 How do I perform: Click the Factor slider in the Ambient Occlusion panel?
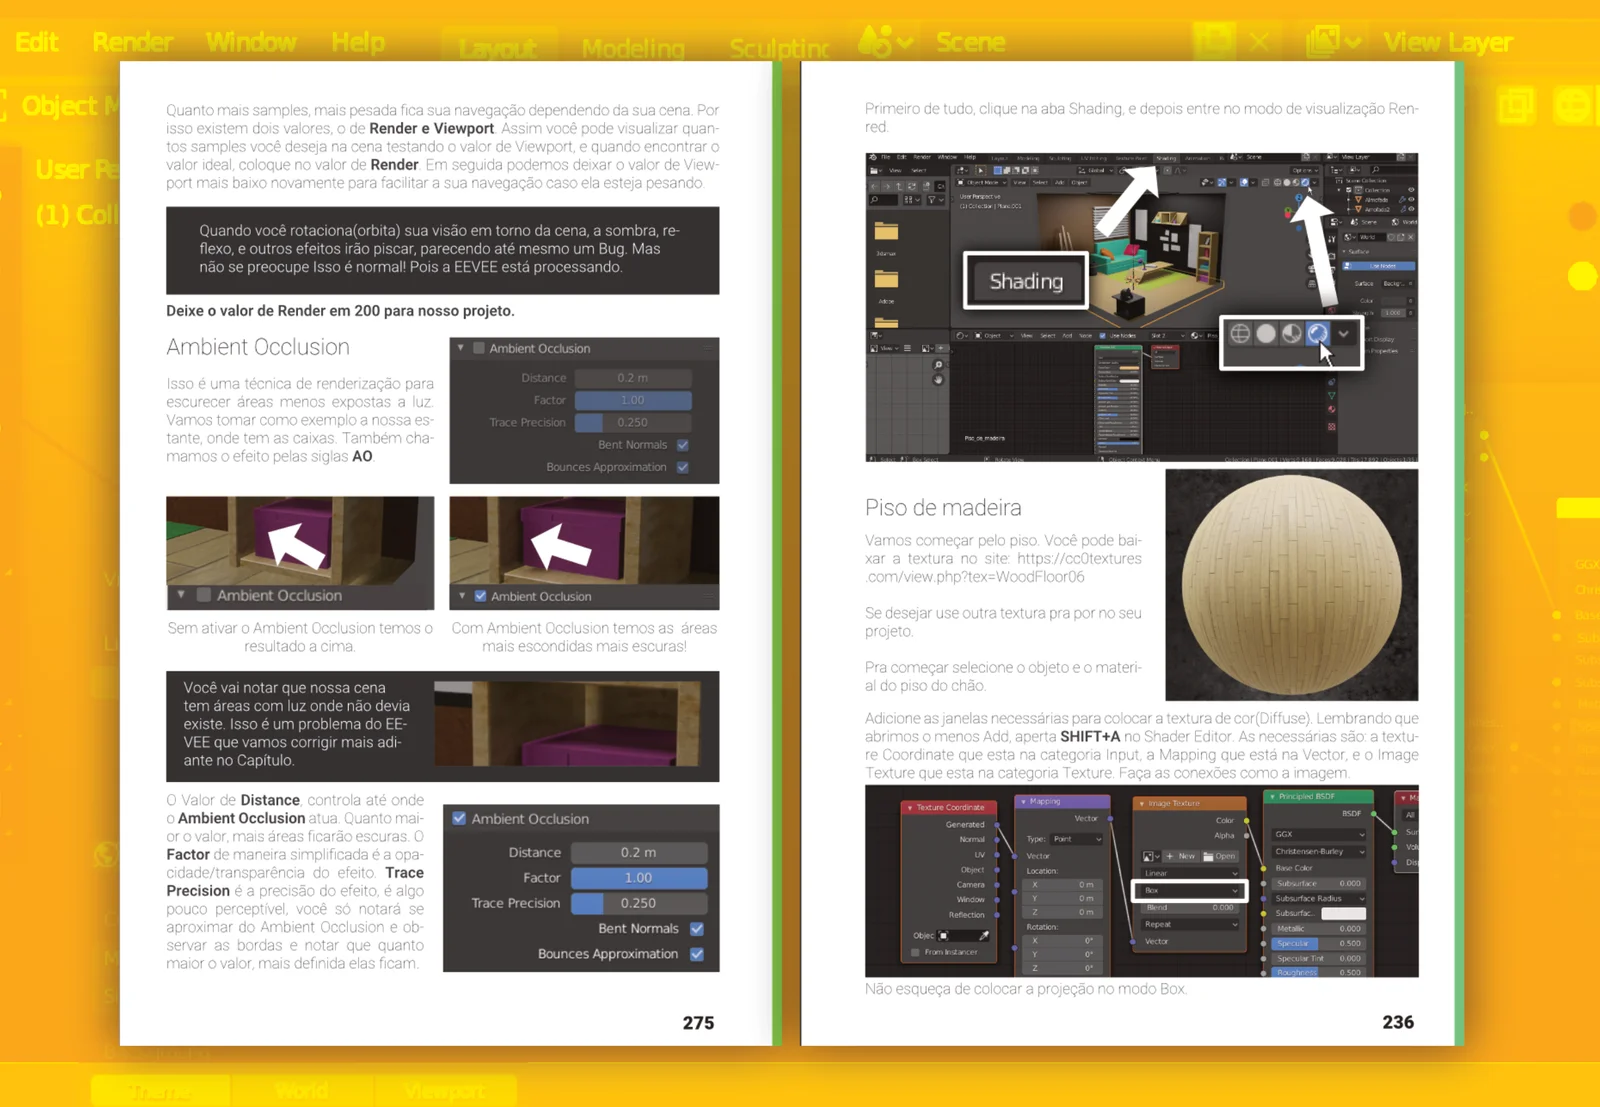(x=638, y=877)
